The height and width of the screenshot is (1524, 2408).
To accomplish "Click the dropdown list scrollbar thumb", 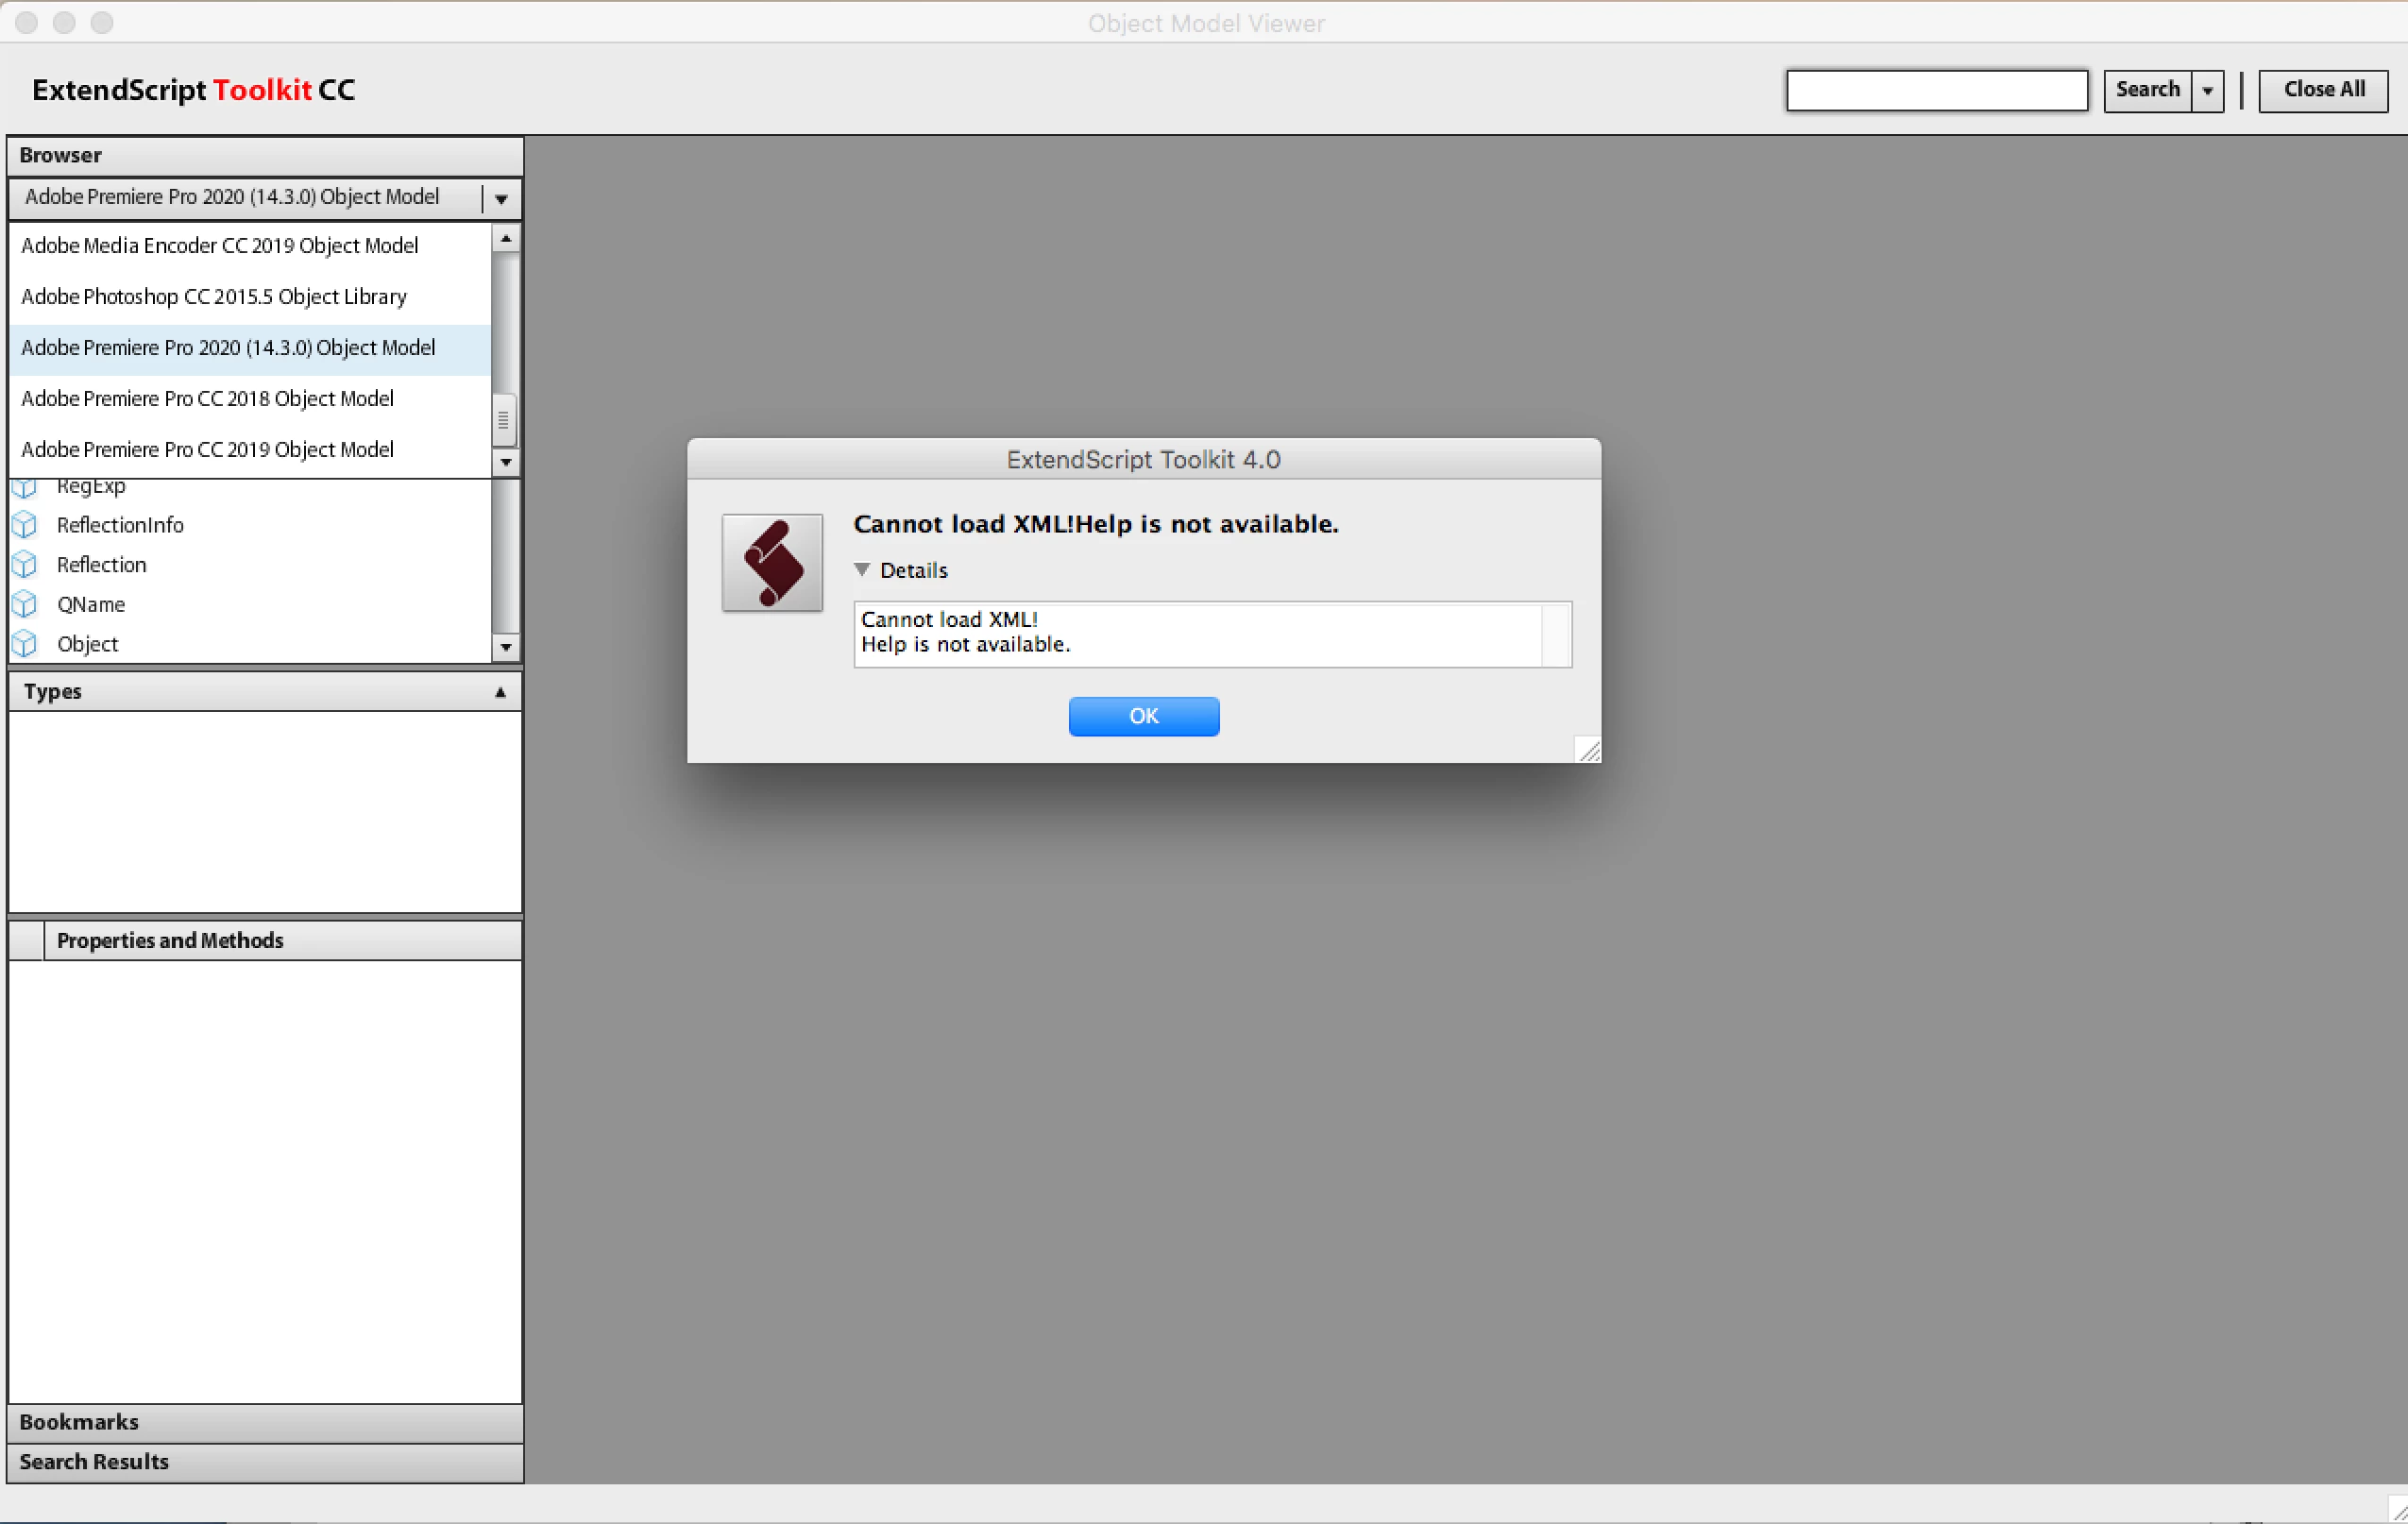I will pyautogui.click(x=504, y=420).
